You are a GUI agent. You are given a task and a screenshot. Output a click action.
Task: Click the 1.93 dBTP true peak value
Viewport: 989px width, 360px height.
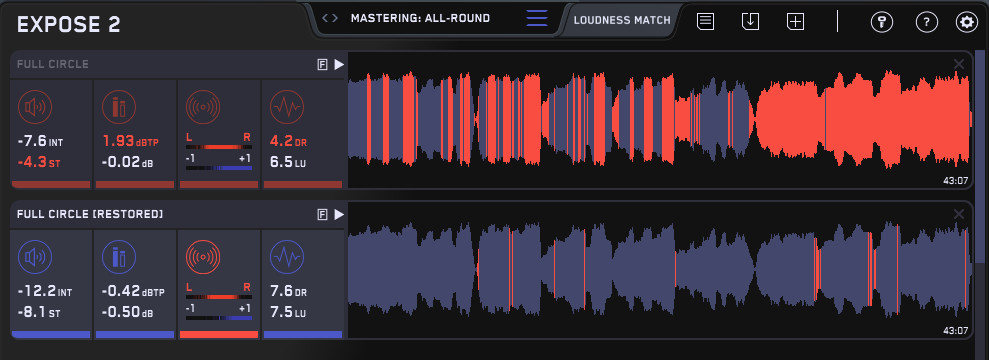(131, 141)
